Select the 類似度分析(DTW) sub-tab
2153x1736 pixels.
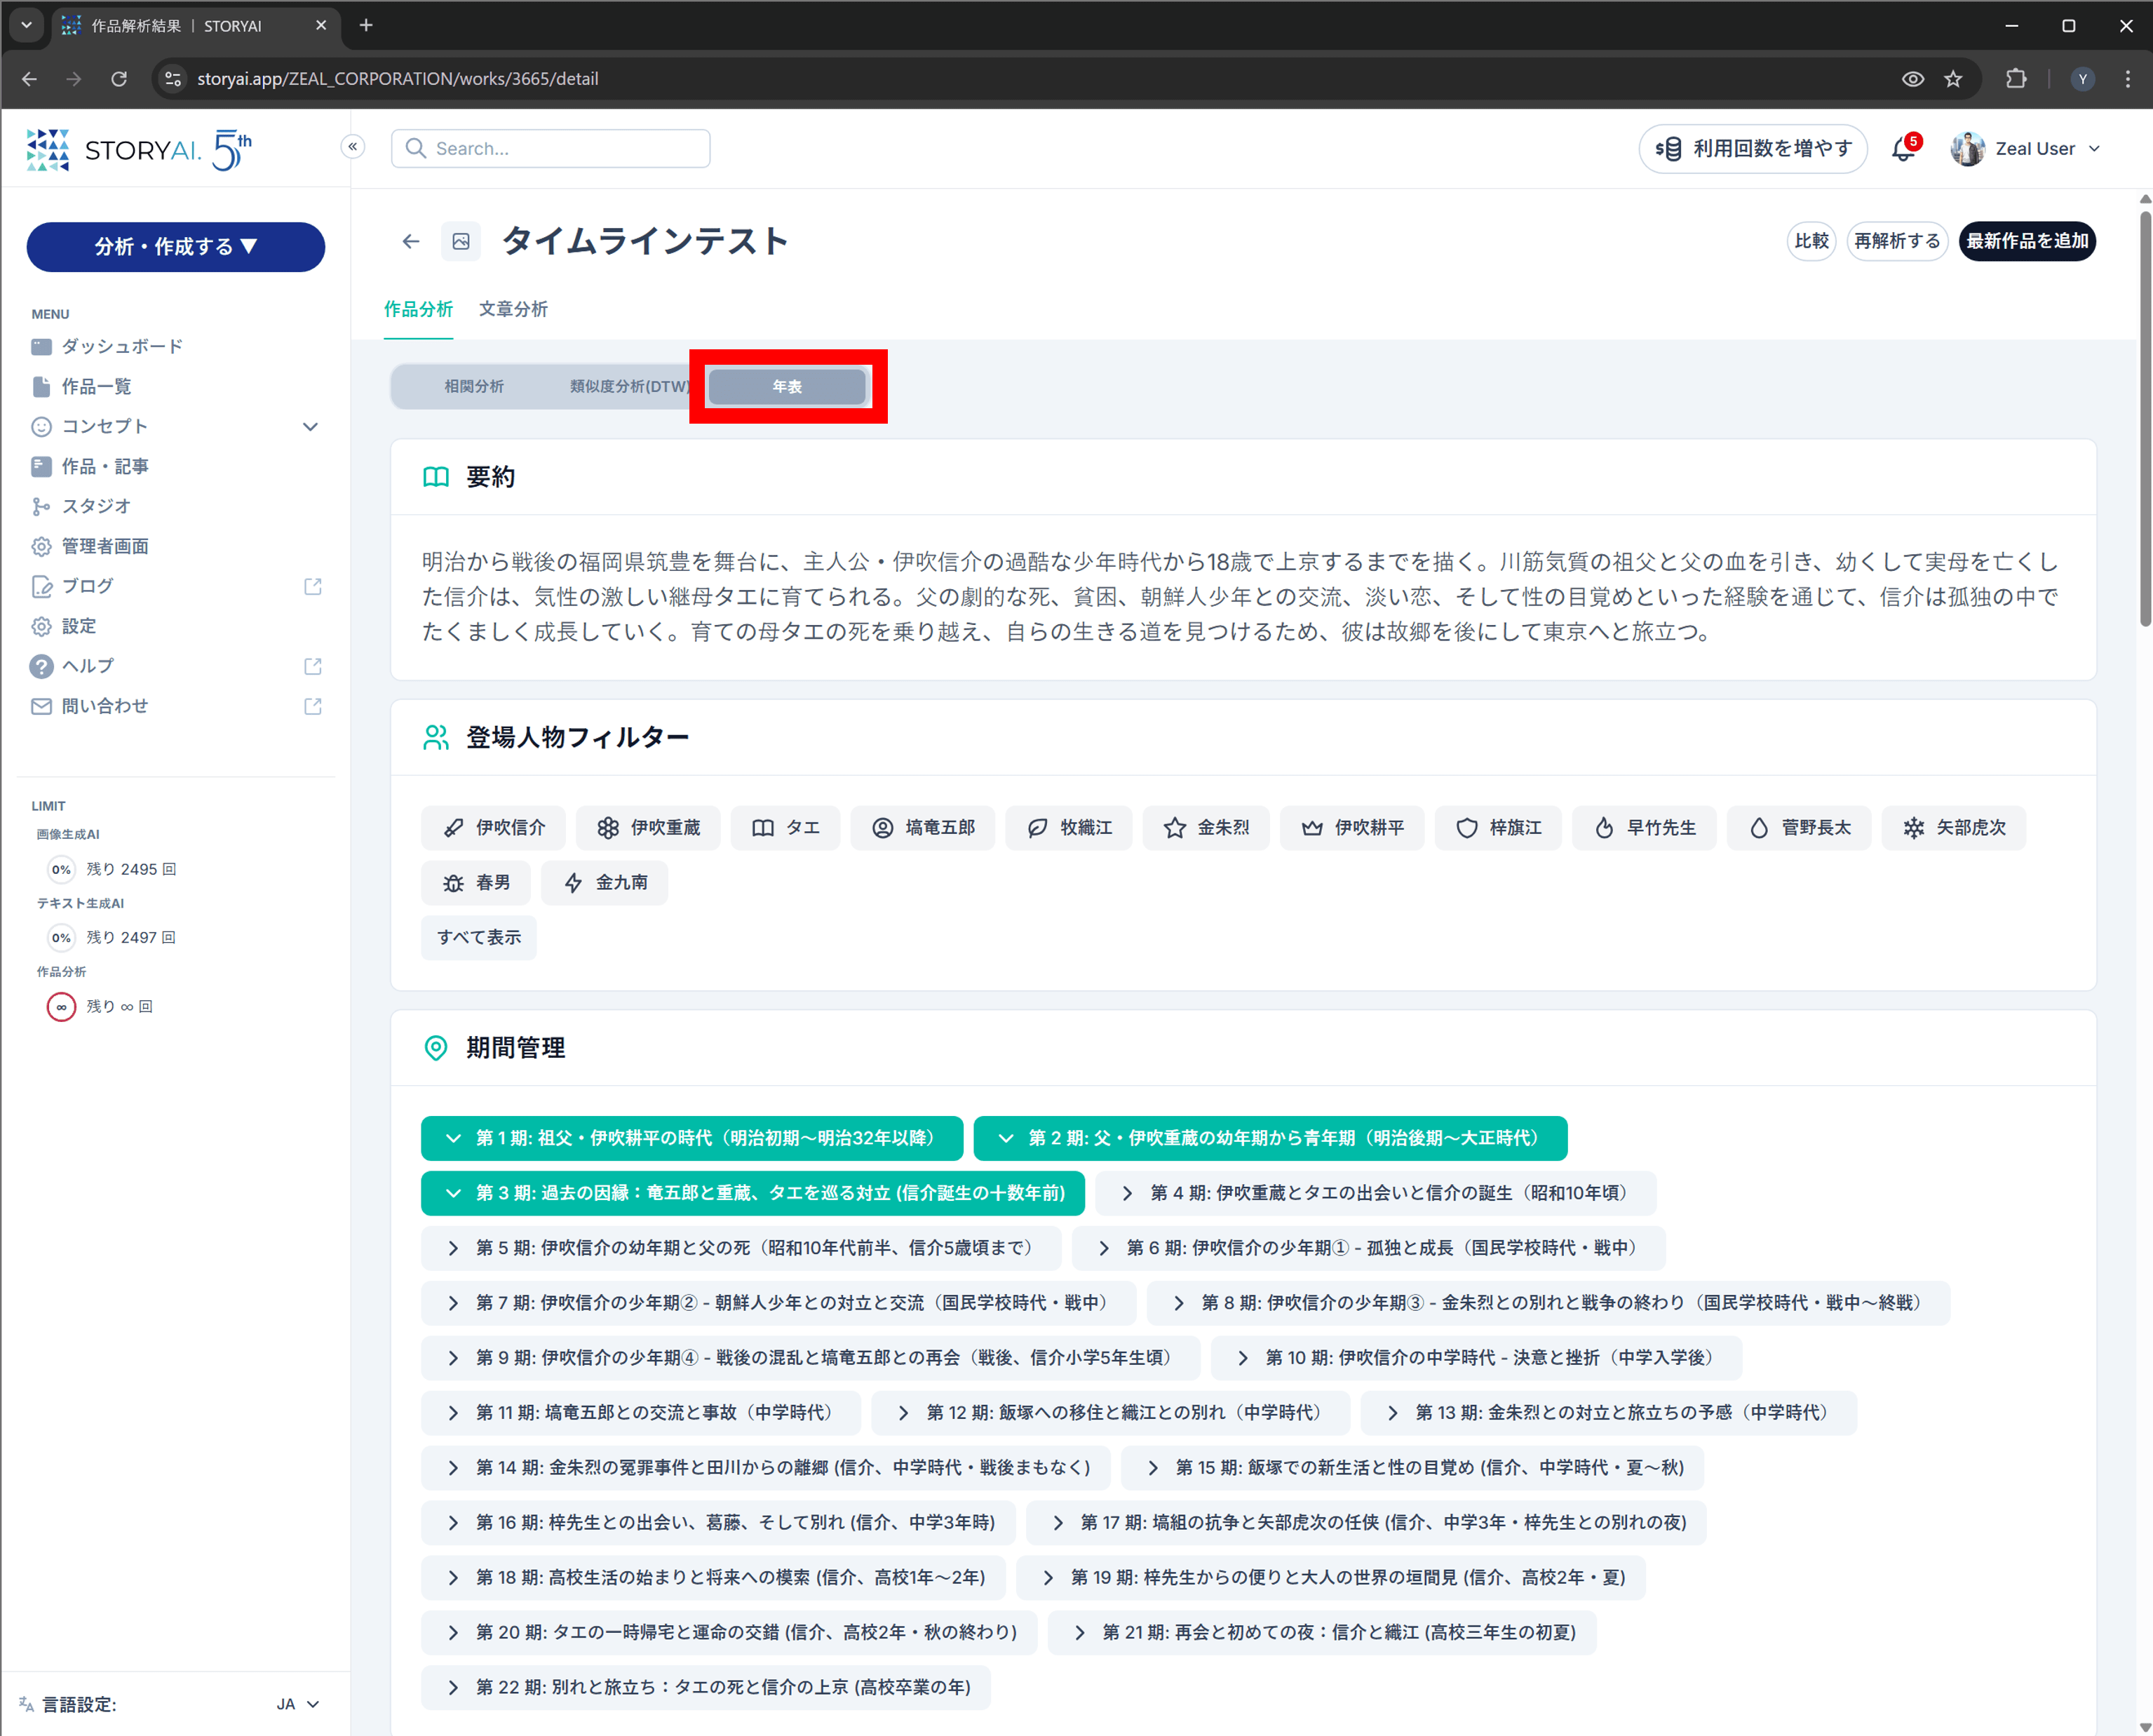point(630,387)
